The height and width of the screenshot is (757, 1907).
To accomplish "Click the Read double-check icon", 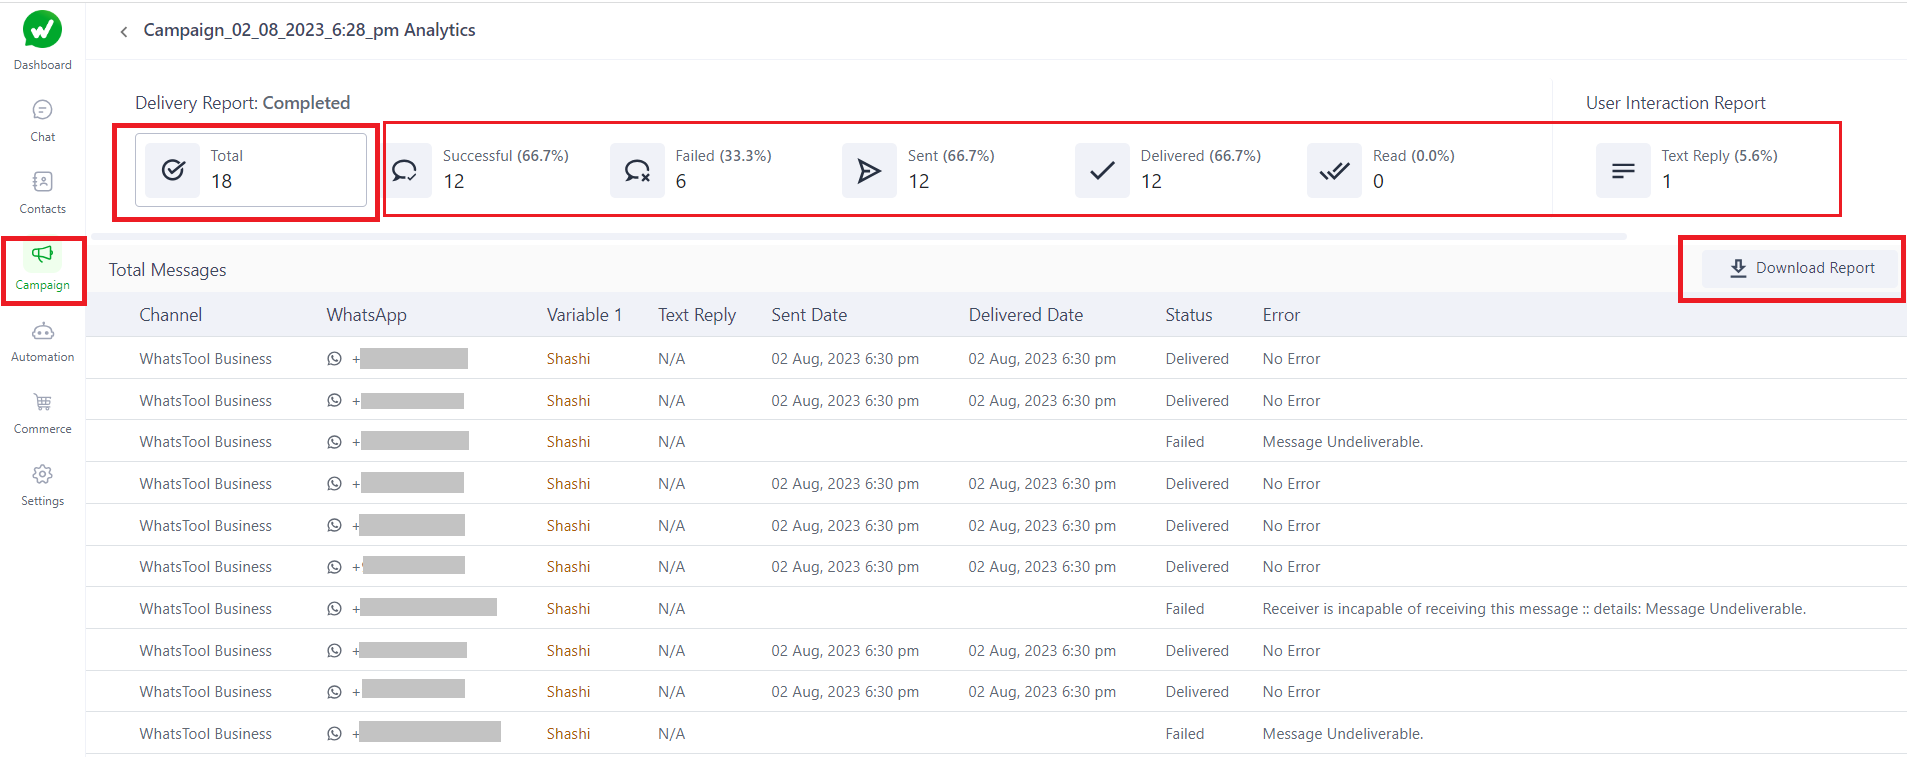I will 1334,170.
